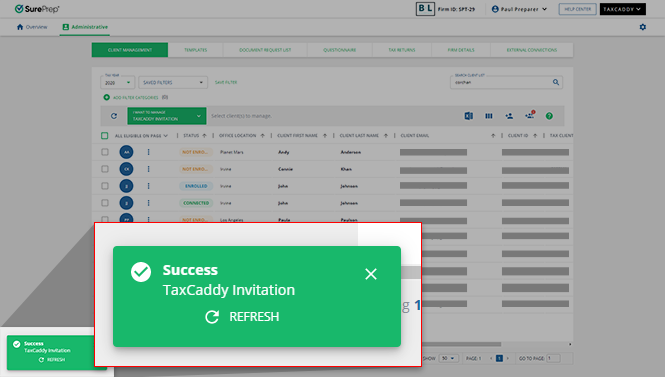Open three-dot menu for the ENROLLED John Johnson
This screenshot has height=377, width=665.
click(148, 186)
